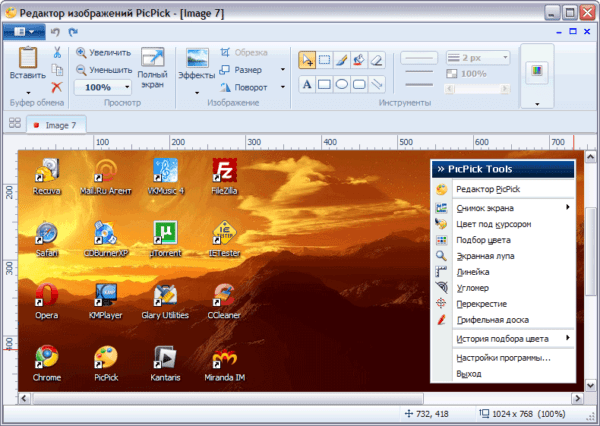Click the PicPick Tools menu header
Screen dimensions: 600x426
click(x=503, y=169)
